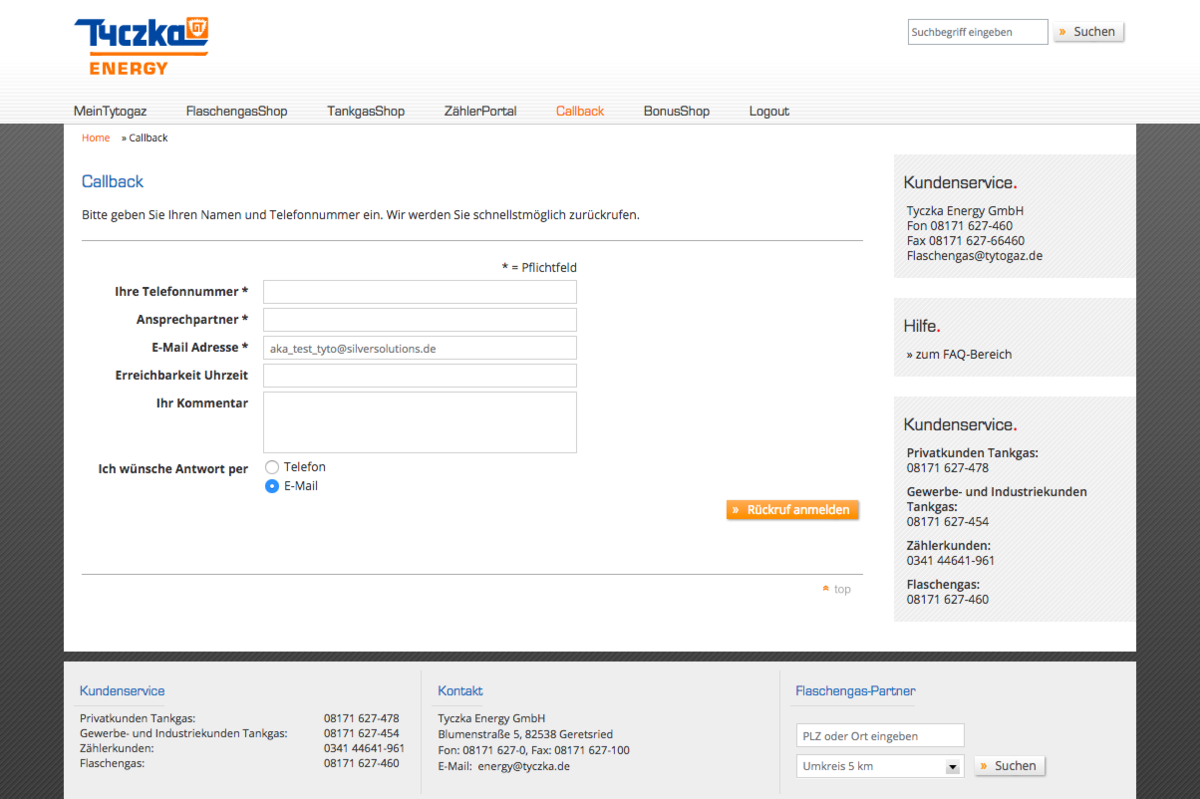
Task: Click the Suchen button in Flaschengas-Partner
Action: pyautogui.click(x=1010, y=766)
